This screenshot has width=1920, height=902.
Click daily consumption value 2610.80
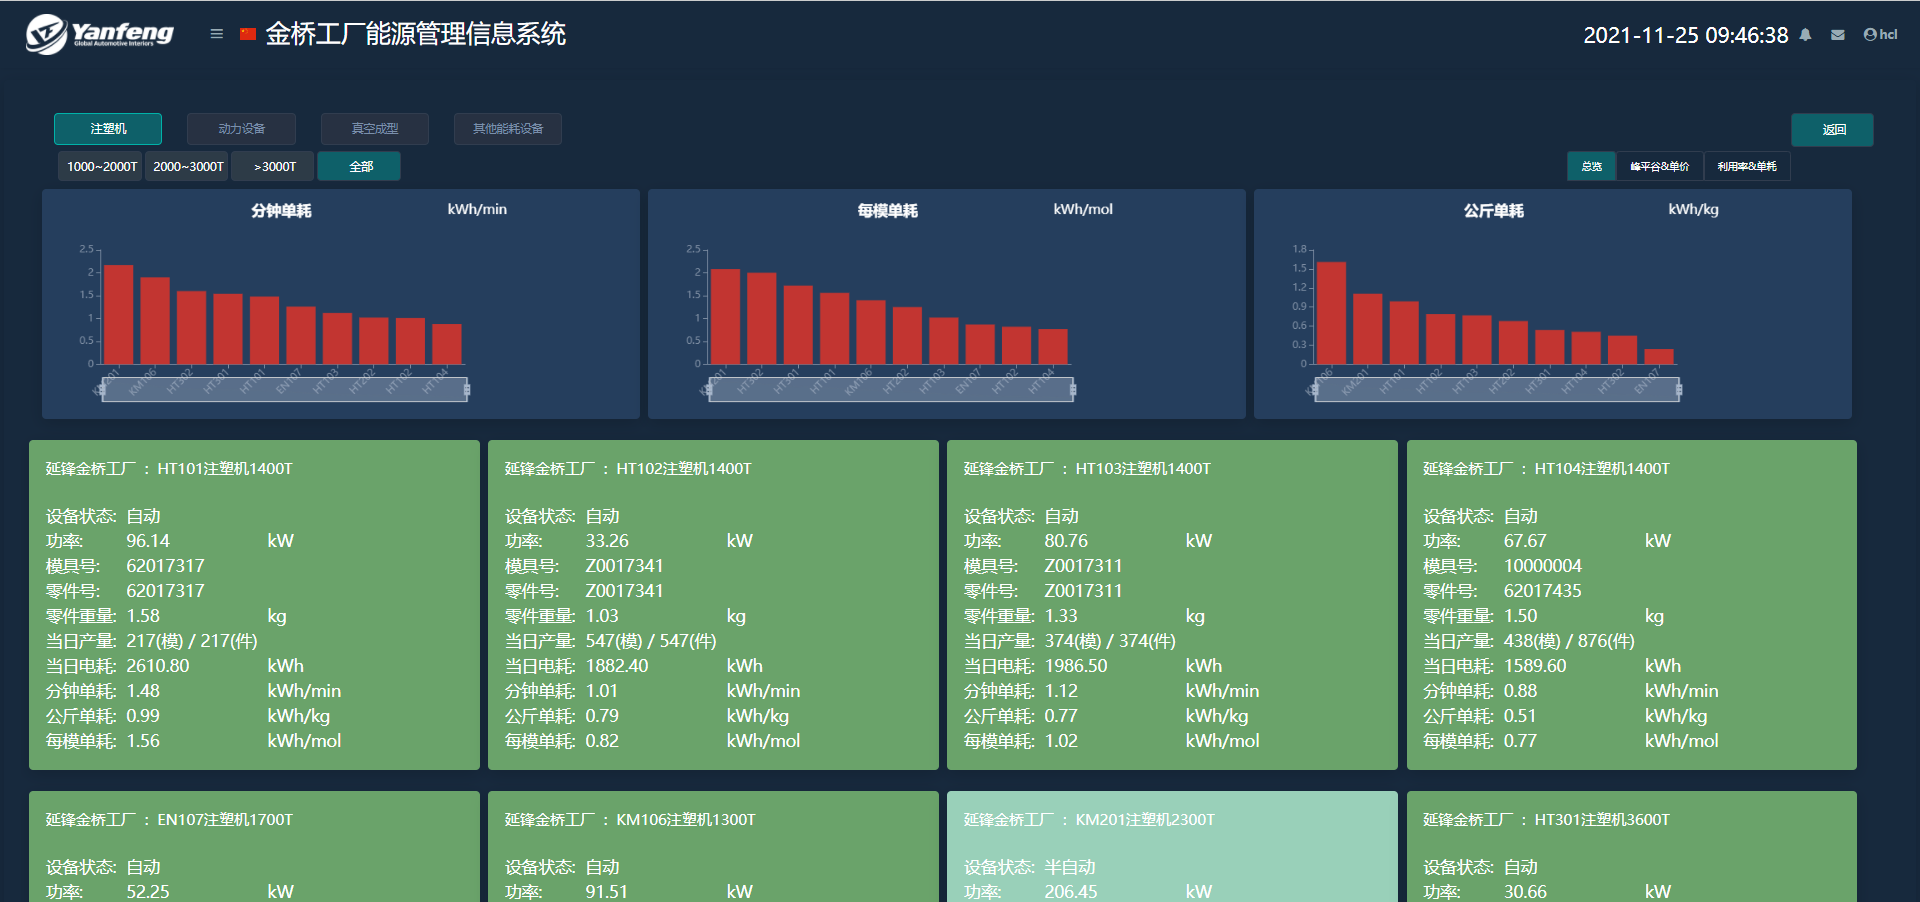pos(158,666)
